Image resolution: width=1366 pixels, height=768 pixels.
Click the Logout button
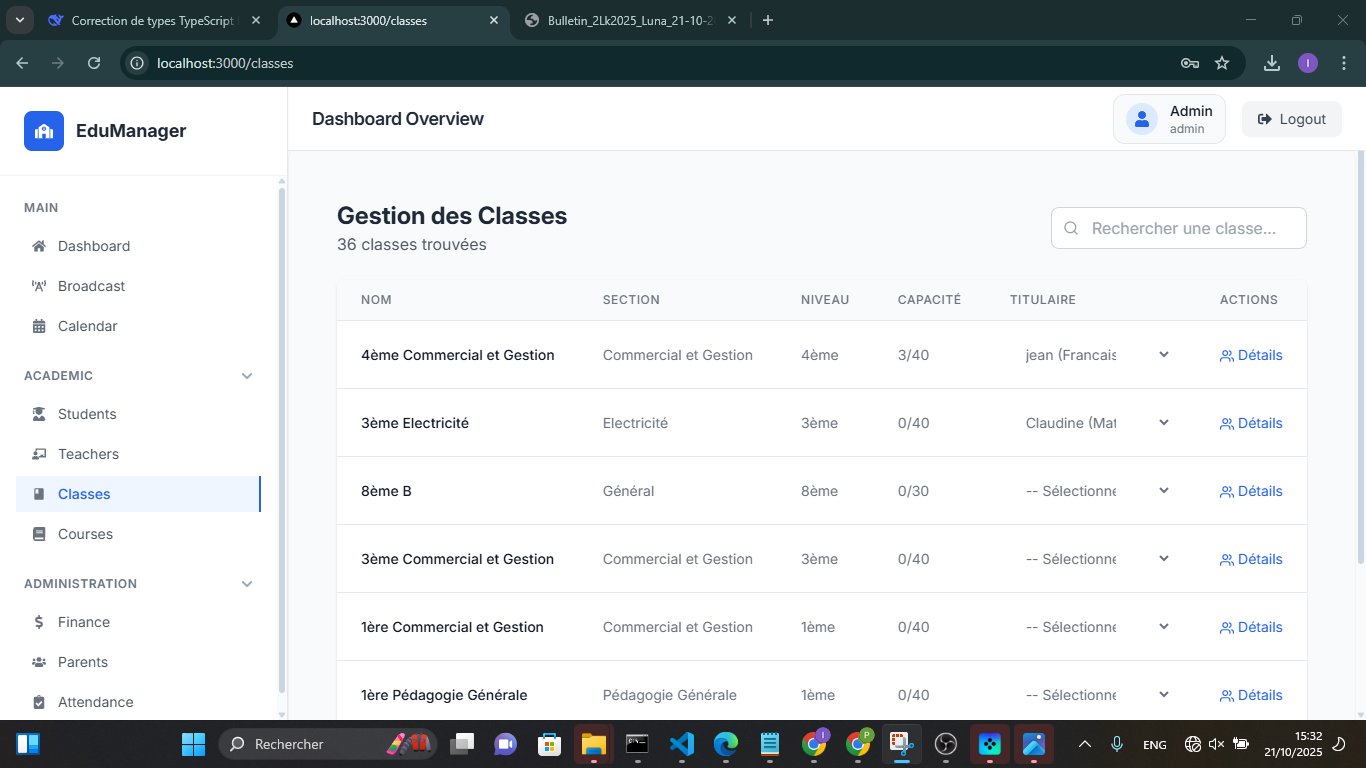pyautogui.click(x=1291, y=119)
